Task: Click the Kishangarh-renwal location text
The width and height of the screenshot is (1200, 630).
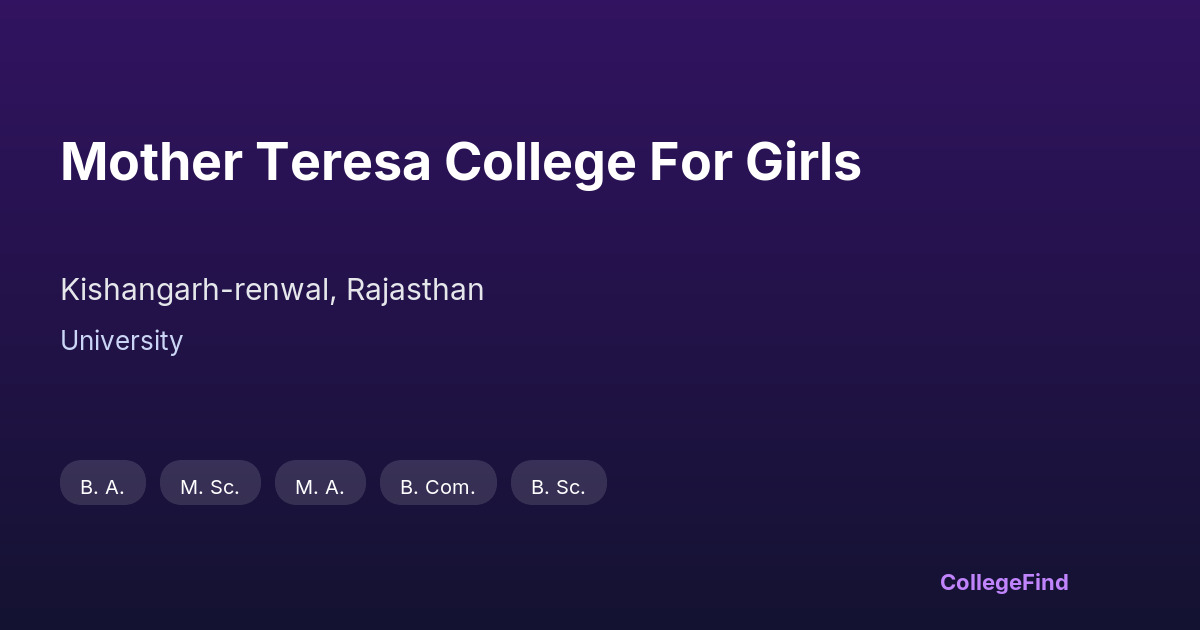Action: pos(198,290)
